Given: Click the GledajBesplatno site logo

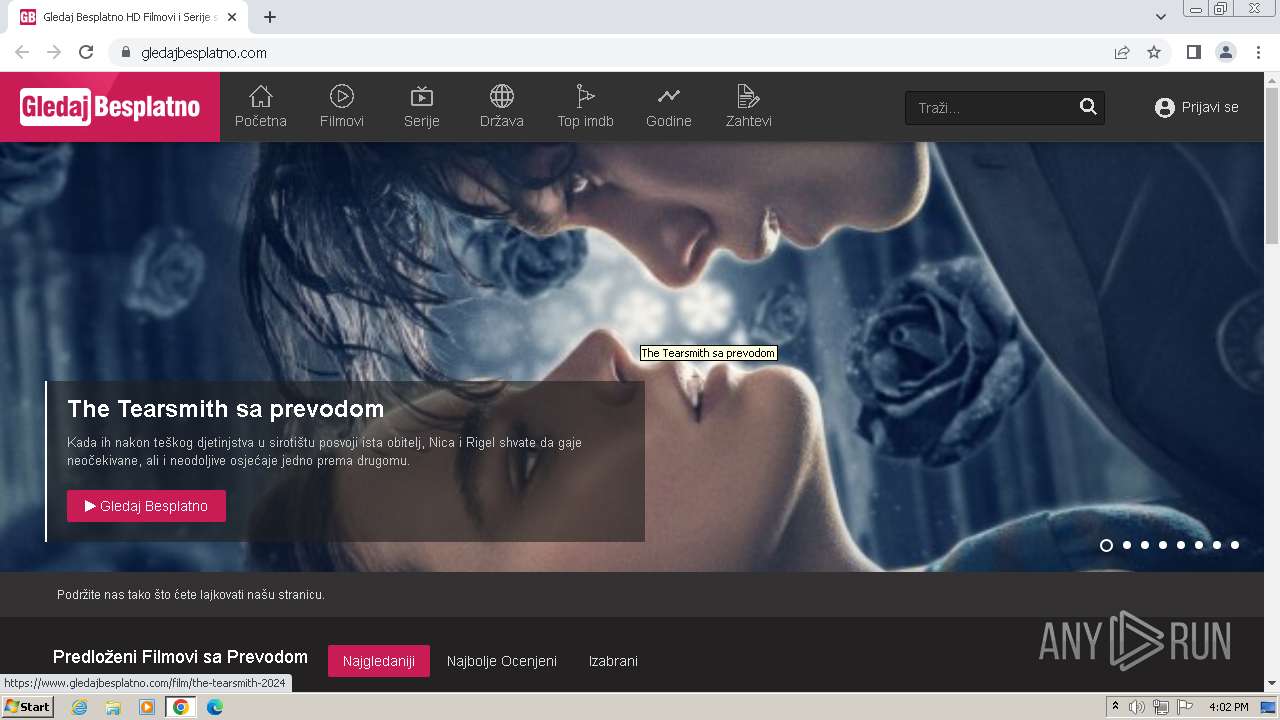Looking at the screenshot, I should (x=110, y=107).
